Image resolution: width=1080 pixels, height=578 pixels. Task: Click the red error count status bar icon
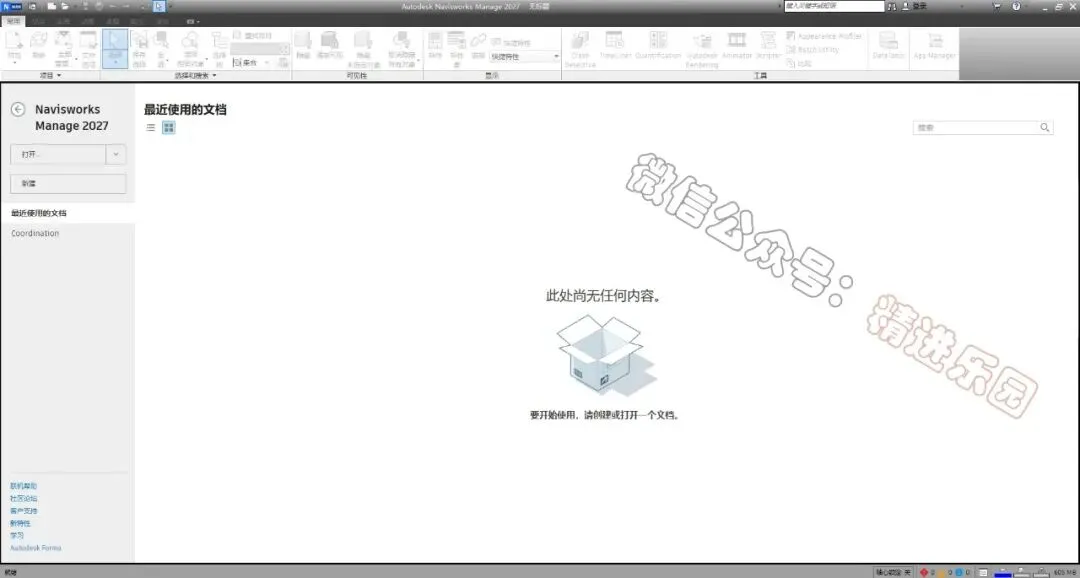click(x=924, y=572)
